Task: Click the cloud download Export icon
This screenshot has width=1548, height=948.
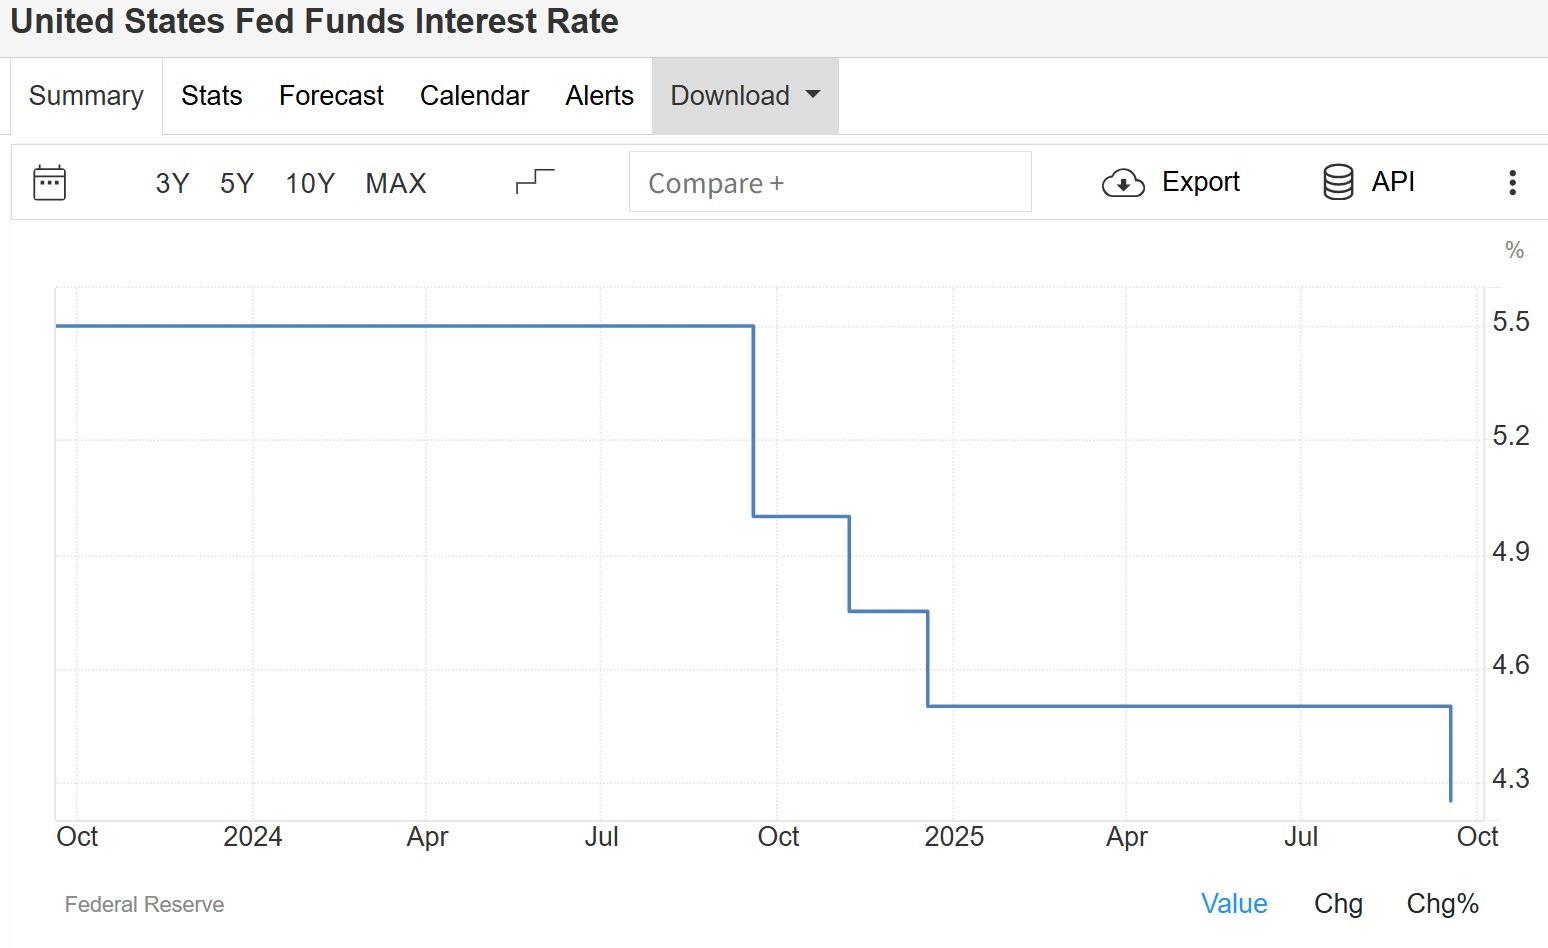Action: (1123, 183)
